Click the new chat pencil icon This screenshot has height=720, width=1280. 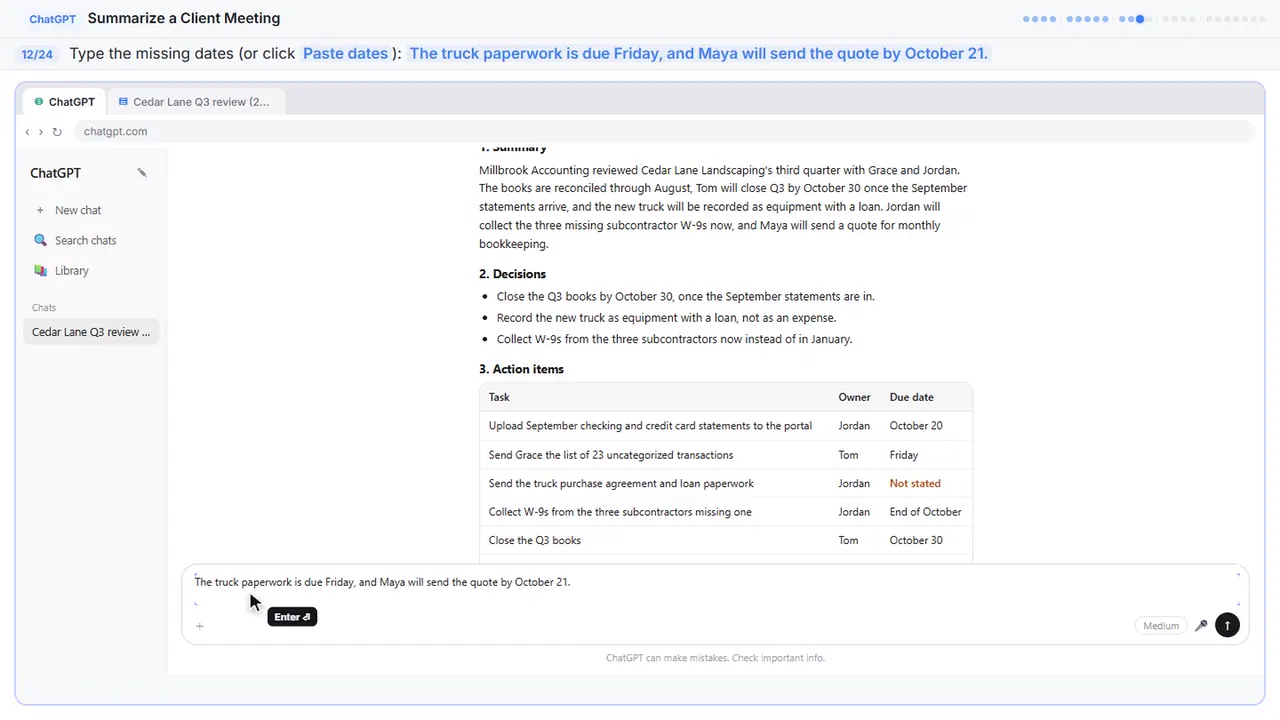coord(142,173)
